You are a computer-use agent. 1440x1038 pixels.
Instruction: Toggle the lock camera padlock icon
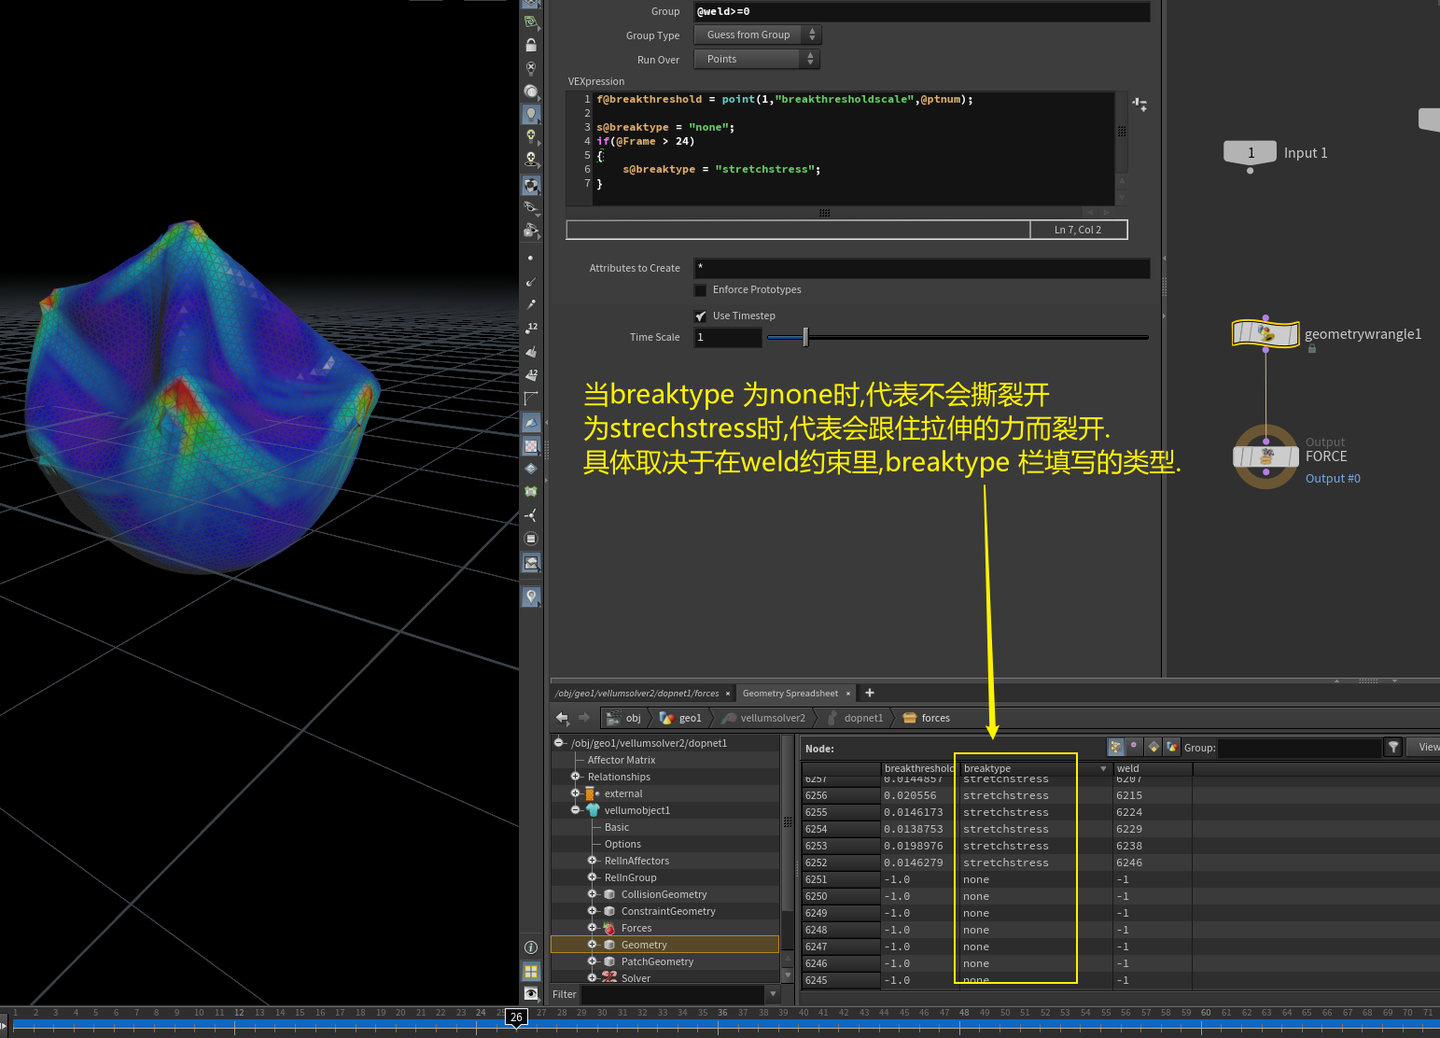531,45
